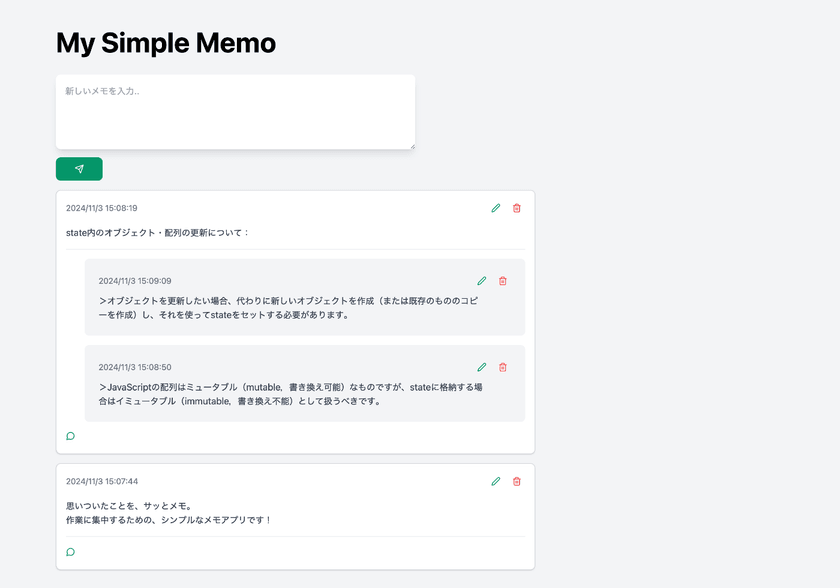Edit the memo timestamped 15:08:19
This screenshot has height=588, width=840.
495,208
